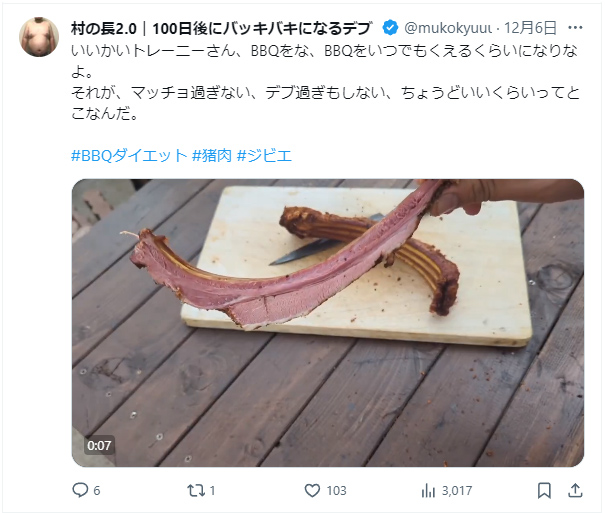This screenshot has width=605, height=513.
Task: Open the #ジビエ hashtag link
Action: [264, 156]
